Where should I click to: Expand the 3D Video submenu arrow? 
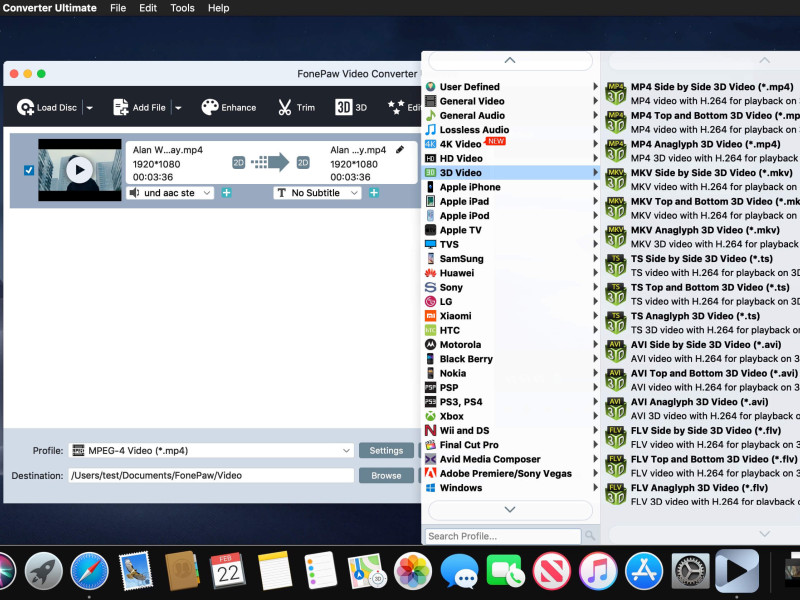pyautogui.click(x=595, y=172)
